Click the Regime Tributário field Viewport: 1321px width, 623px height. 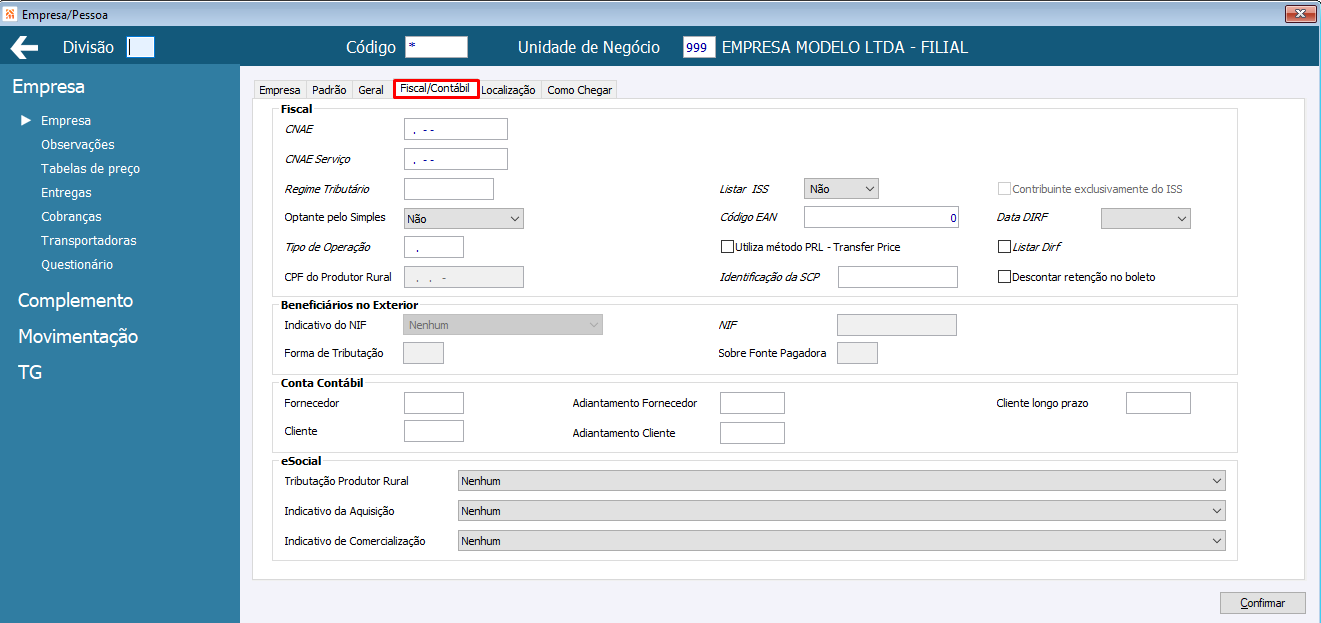click(449, 189)
